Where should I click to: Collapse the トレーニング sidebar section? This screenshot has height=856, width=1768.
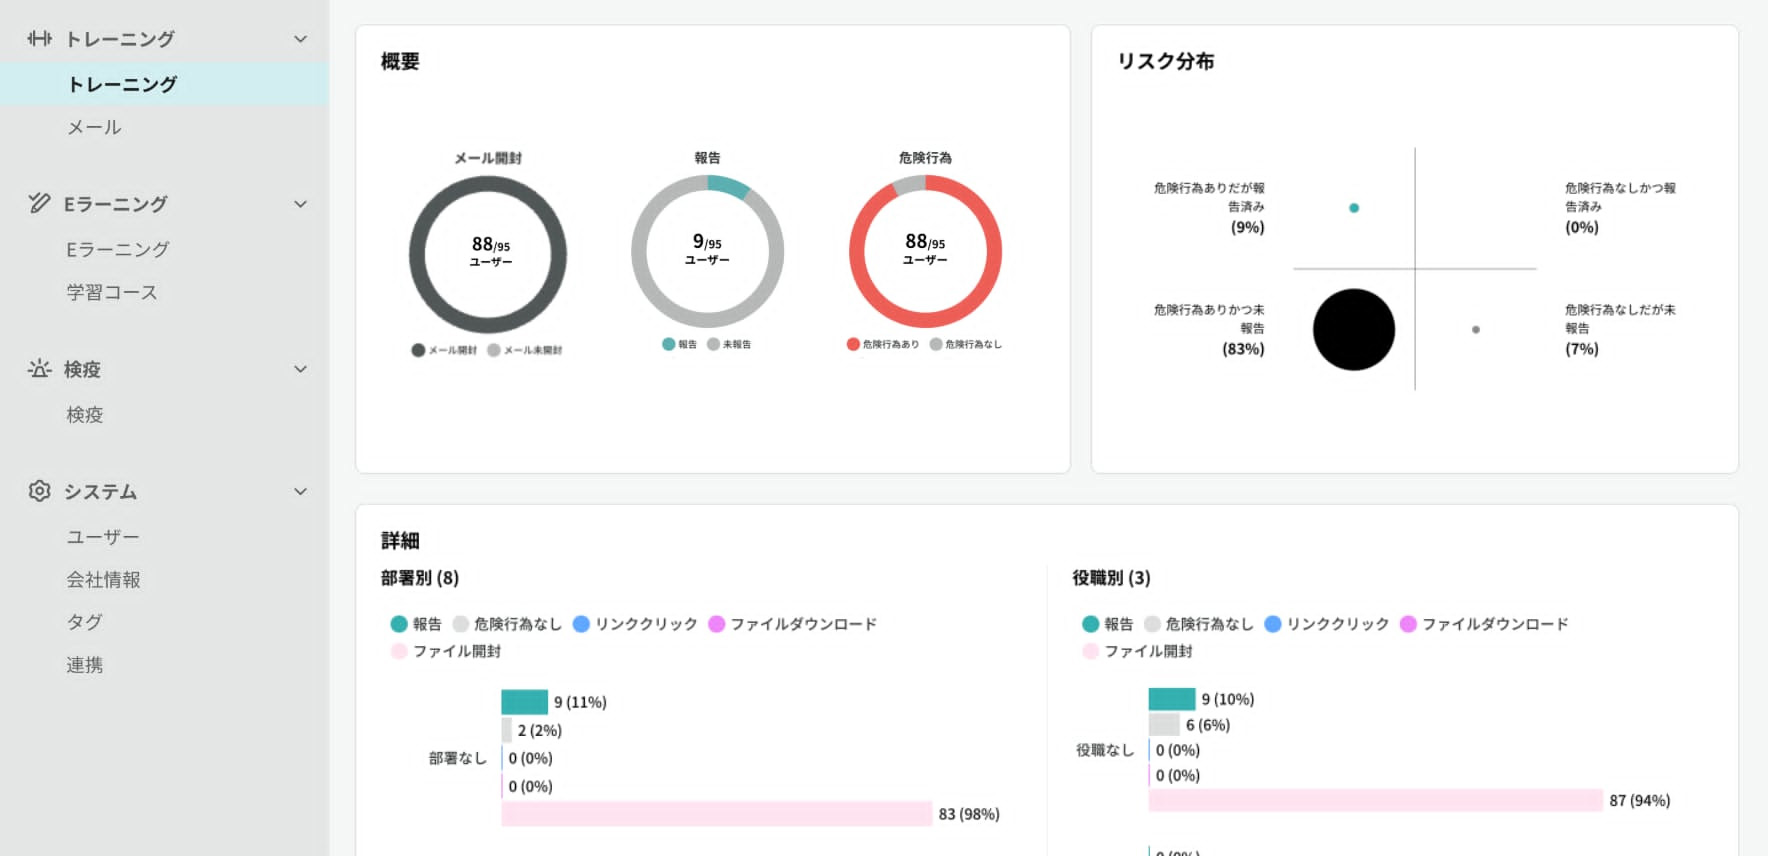[300, 39]
